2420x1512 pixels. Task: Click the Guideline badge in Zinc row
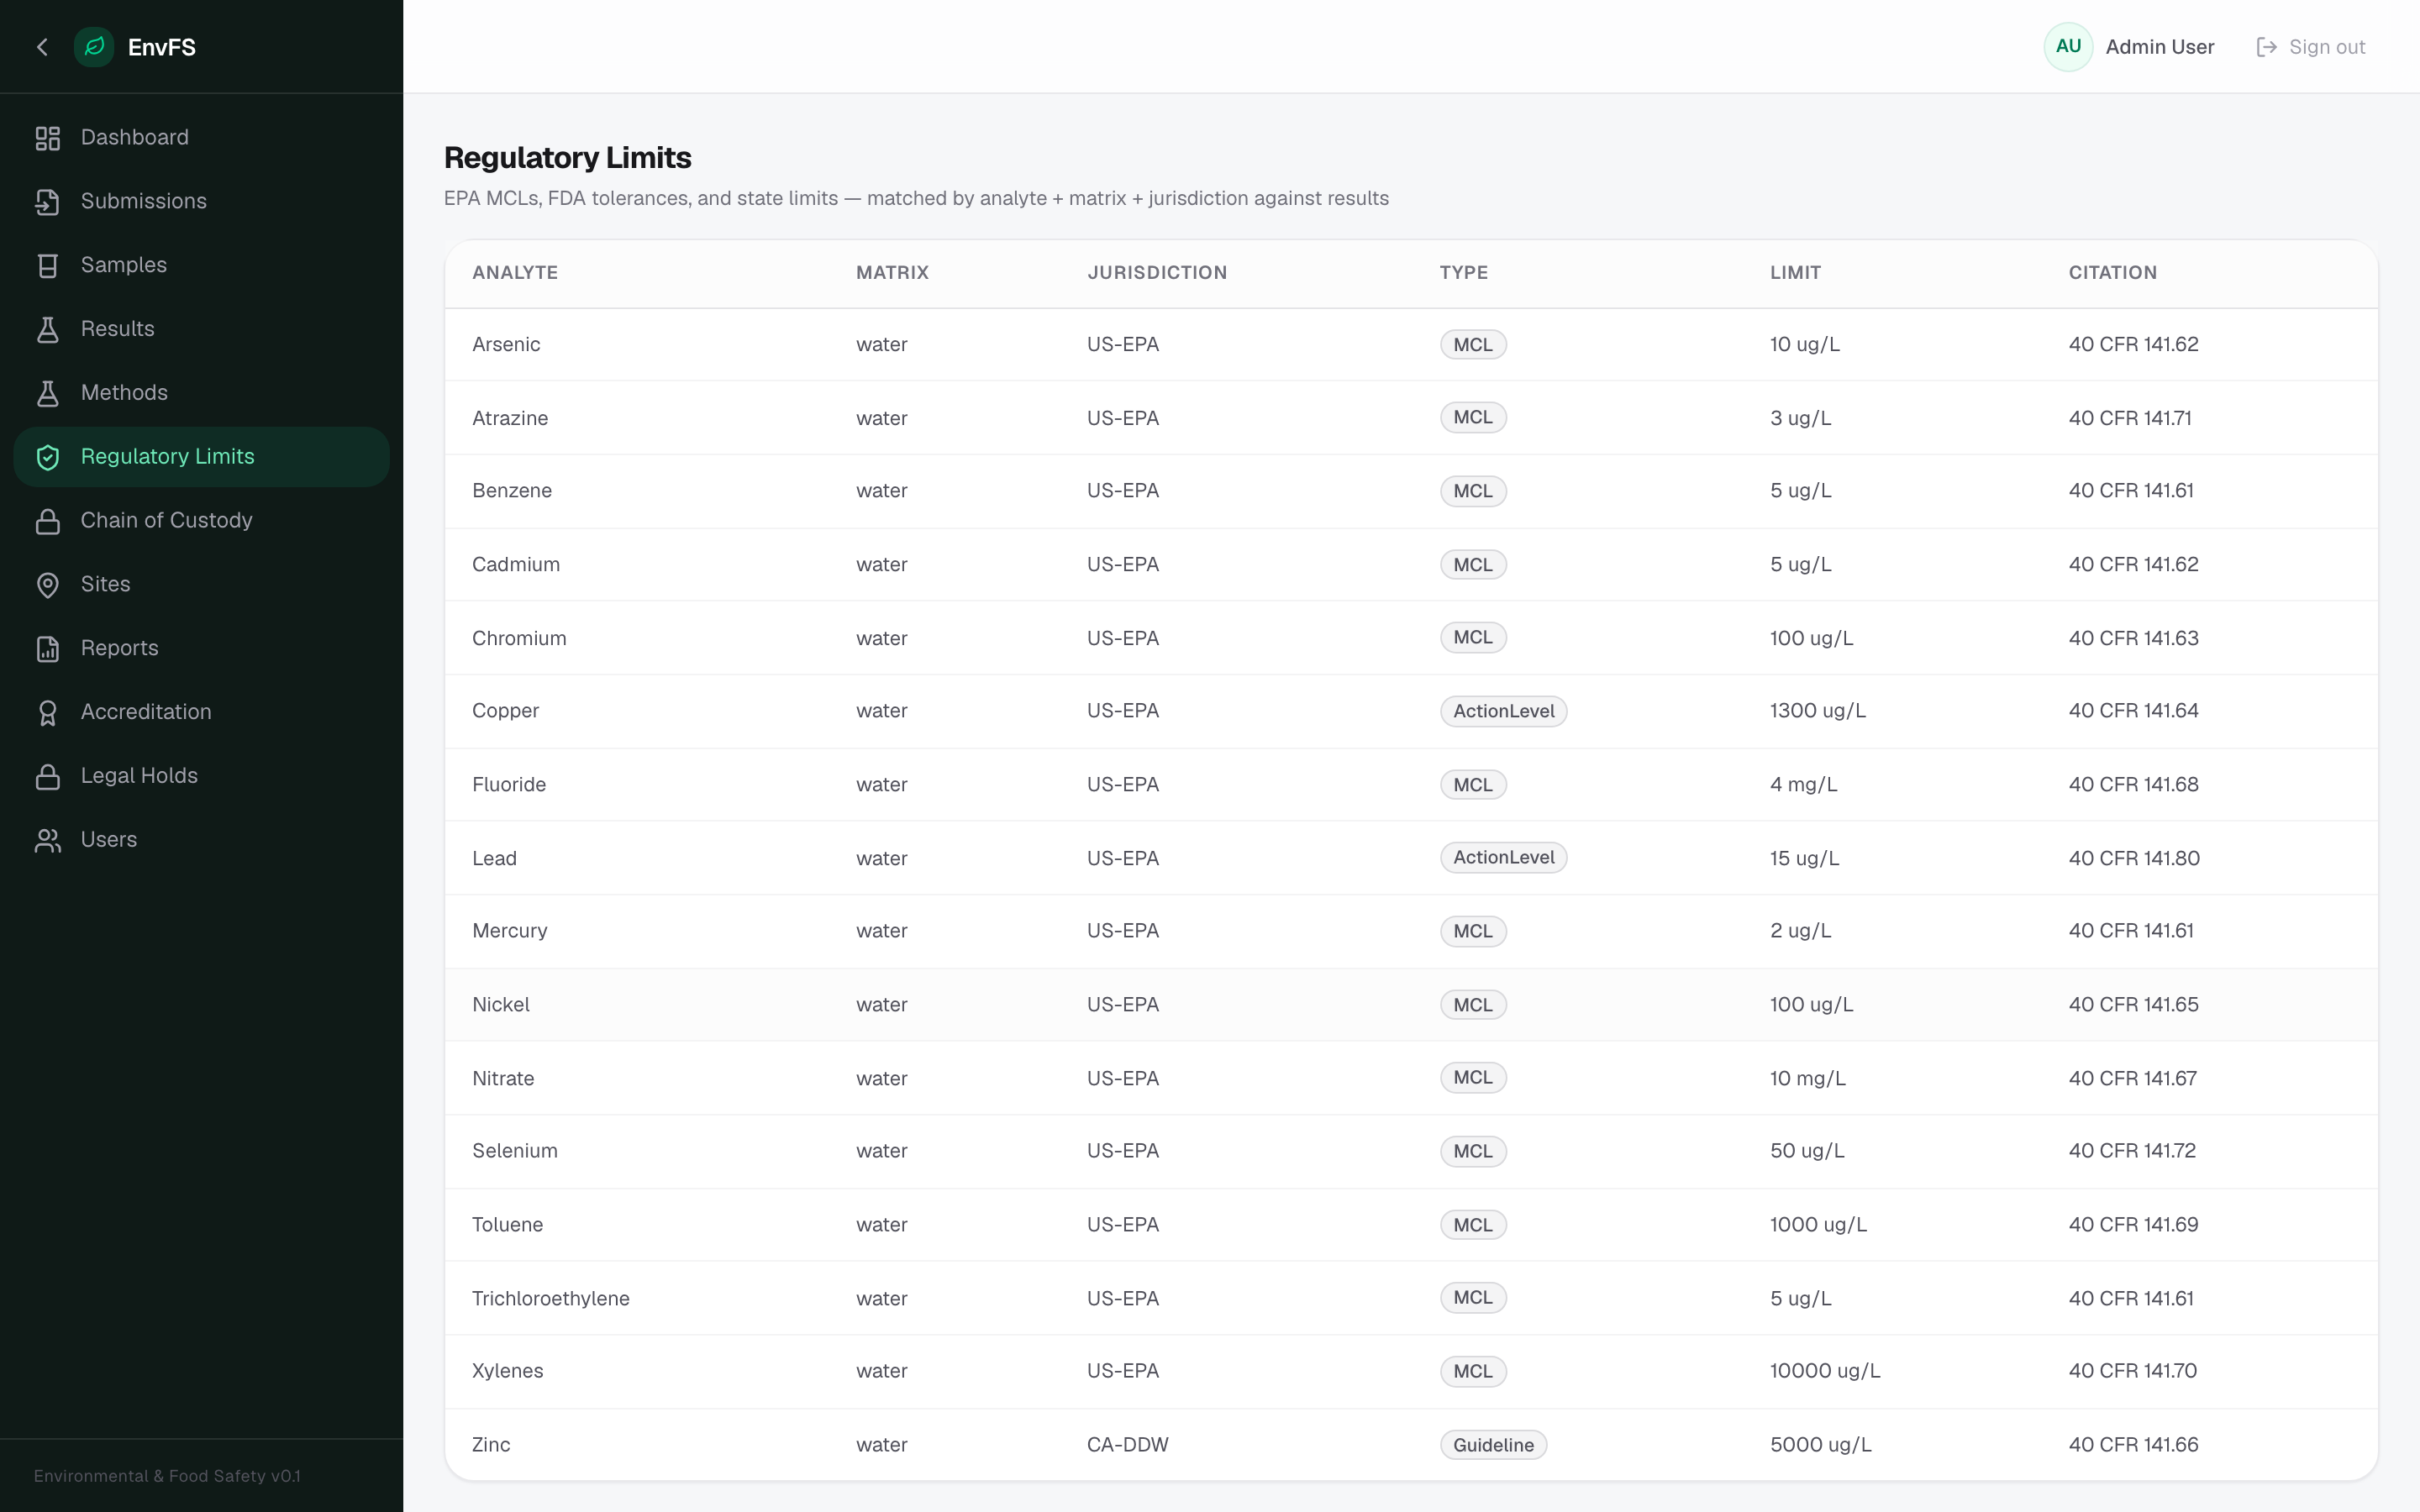[1493, 1445]
